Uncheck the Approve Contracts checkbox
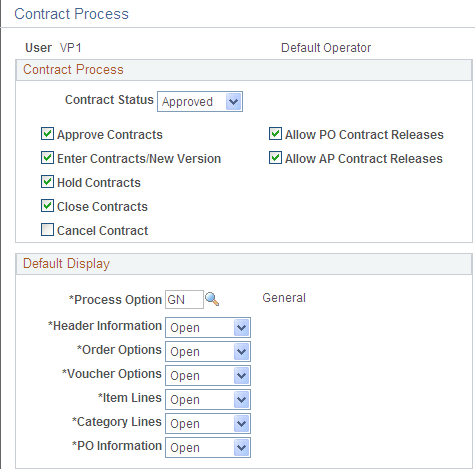 tap(47, 134)
